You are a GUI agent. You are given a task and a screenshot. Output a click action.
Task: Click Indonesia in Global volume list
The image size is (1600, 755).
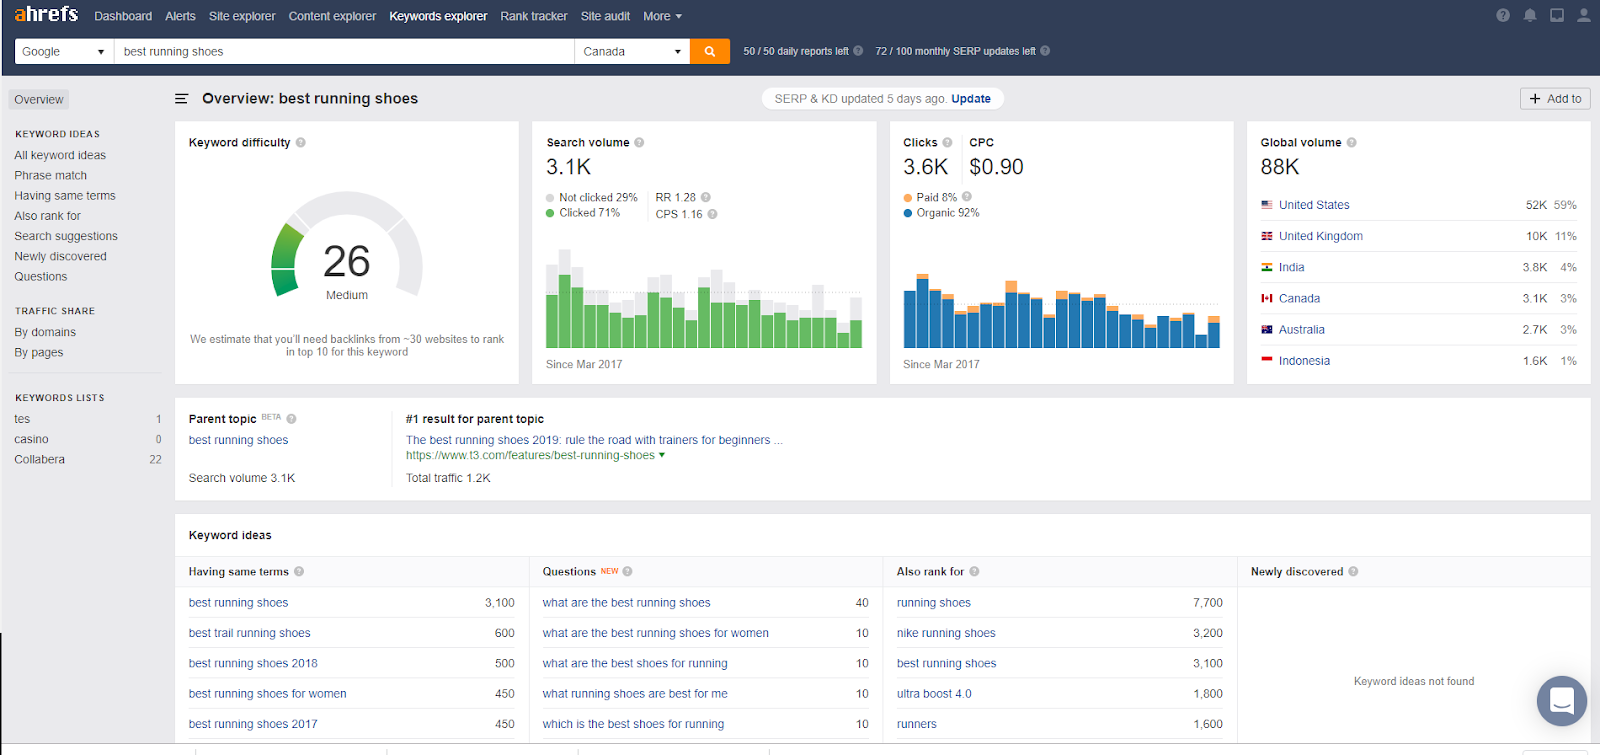tap(1304, 361)
